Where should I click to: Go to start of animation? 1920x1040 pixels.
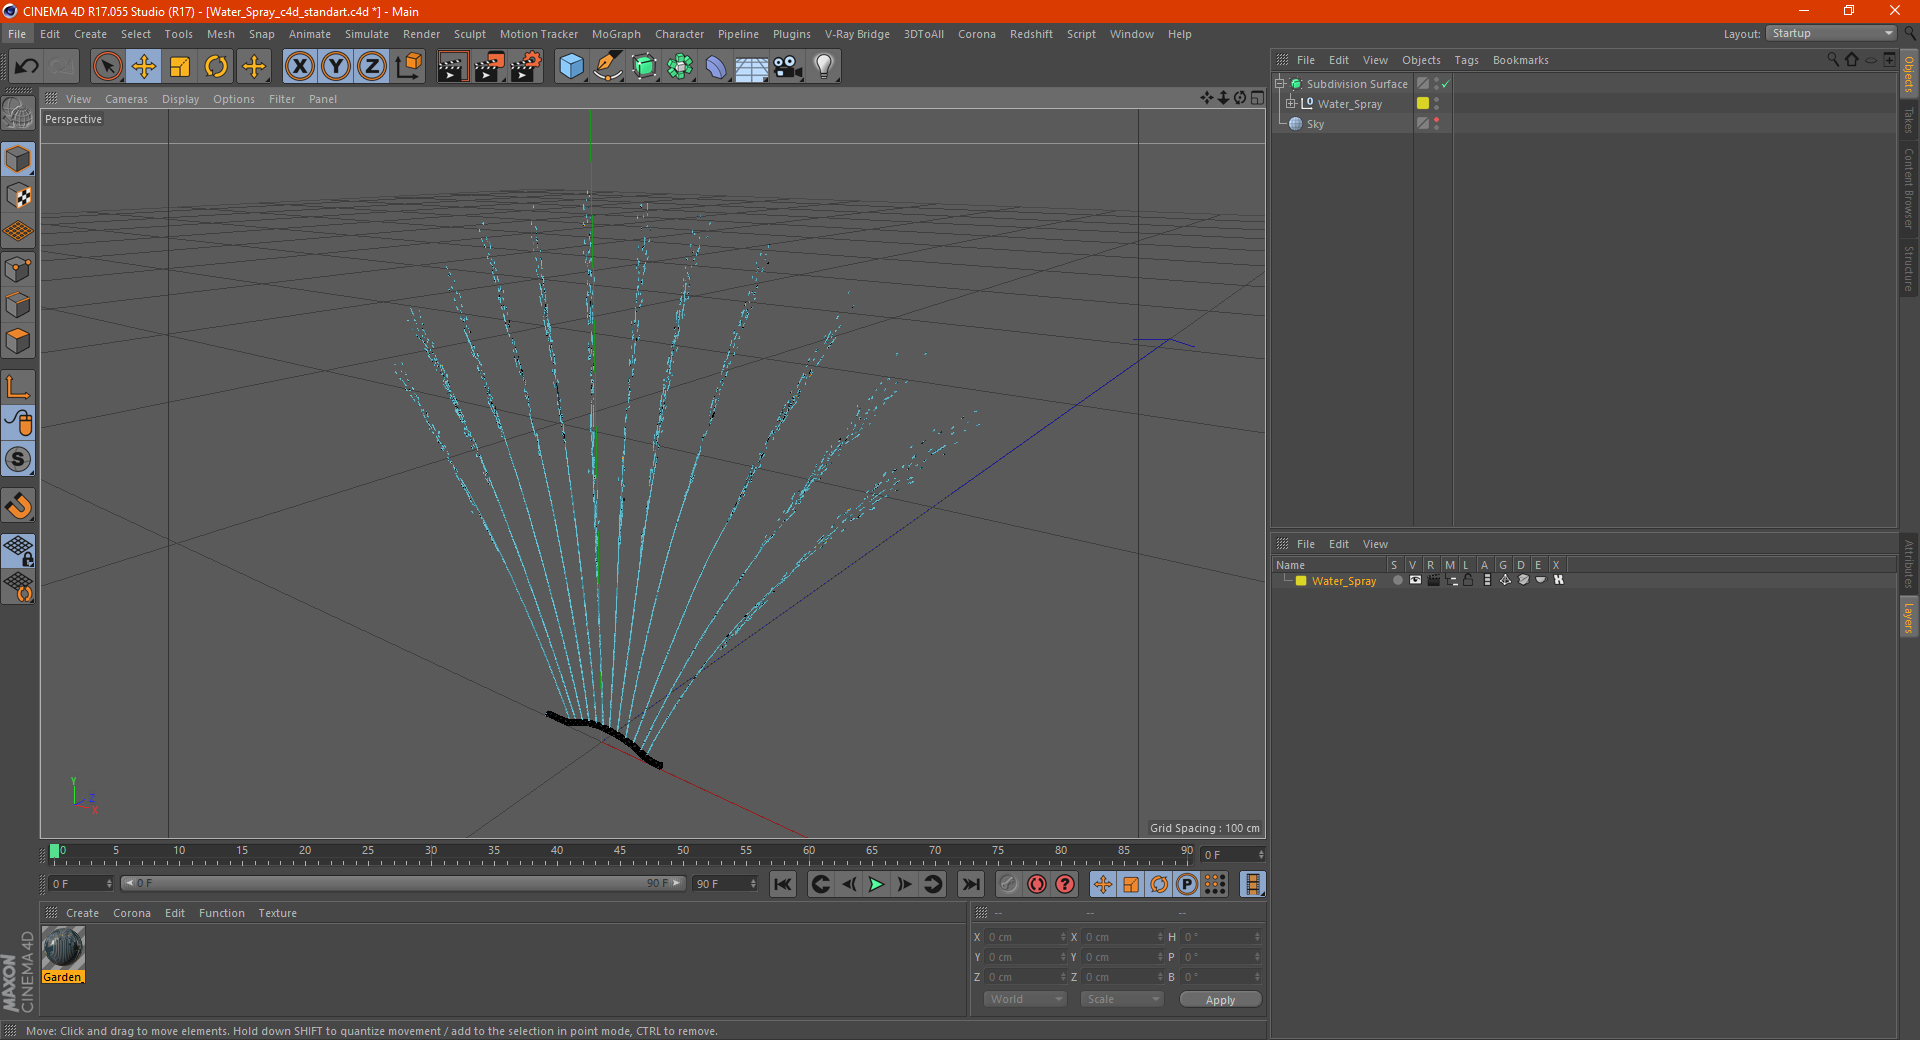pyautogui.click(x=783, y=884)
